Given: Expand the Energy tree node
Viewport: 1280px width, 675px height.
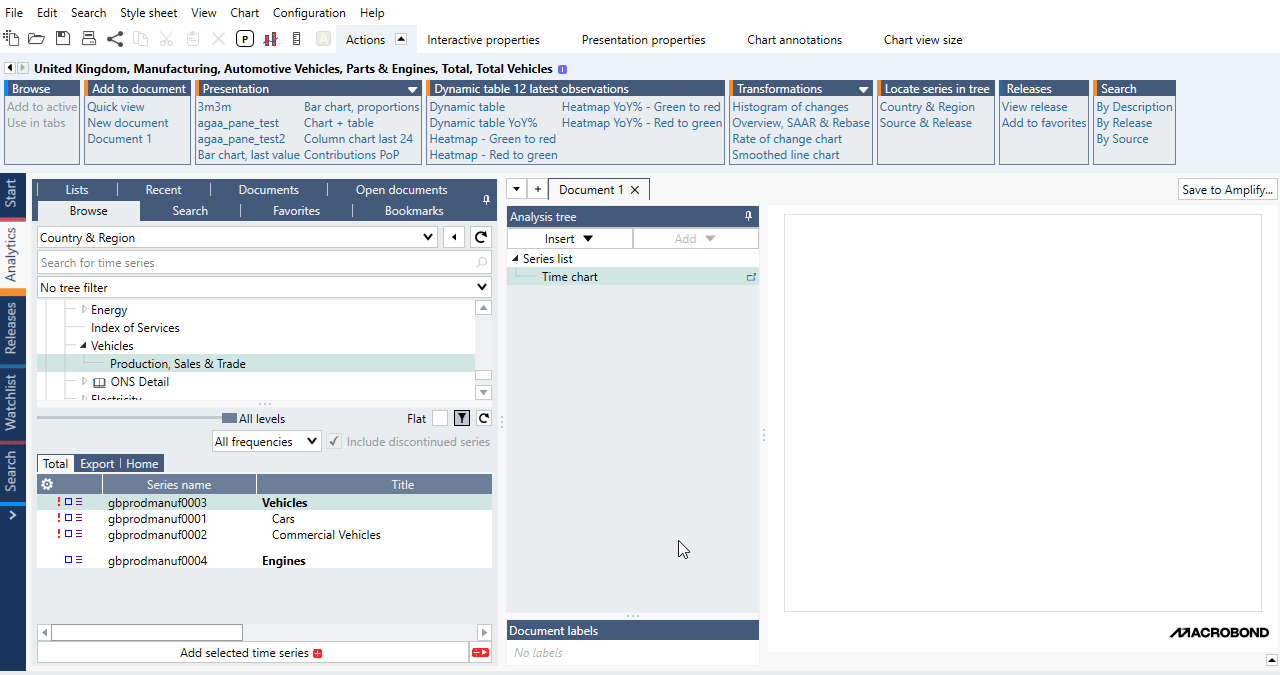Looking at the screenshot, I should coord(84,310).
